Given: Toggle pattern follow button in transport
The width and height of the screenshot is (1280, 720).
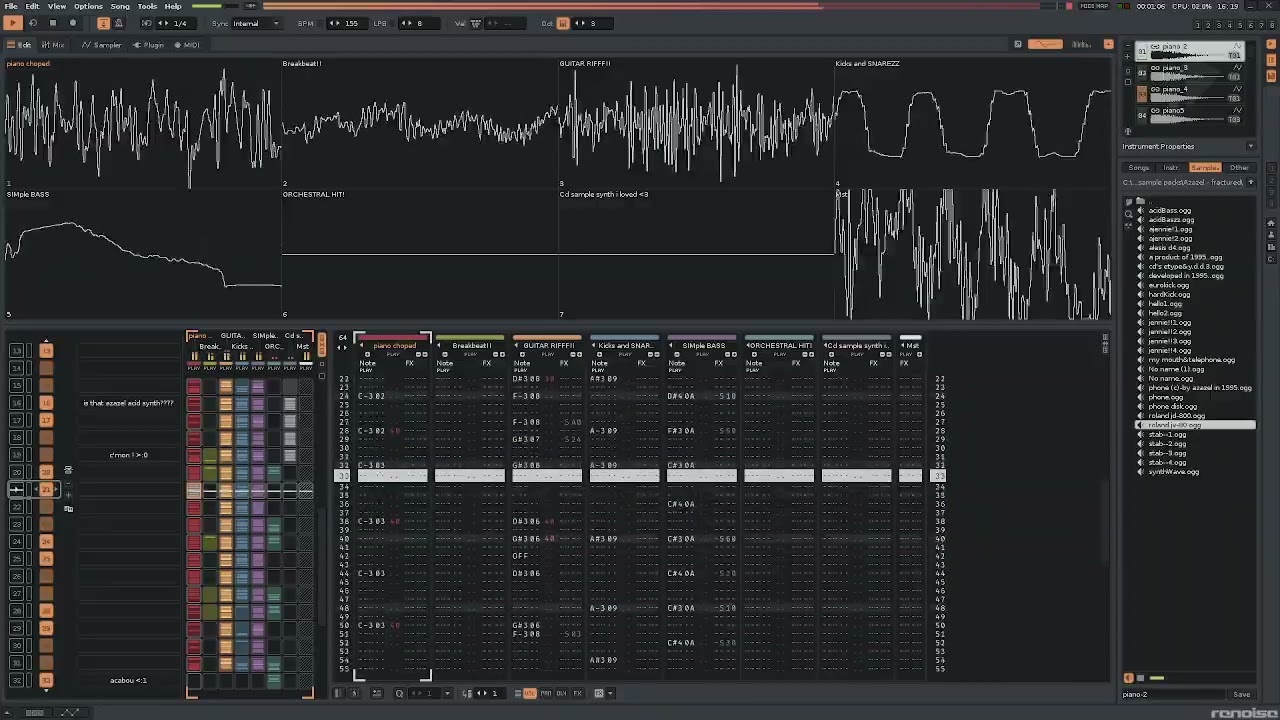Looking at the screenshot, I should tap(103, 23).
